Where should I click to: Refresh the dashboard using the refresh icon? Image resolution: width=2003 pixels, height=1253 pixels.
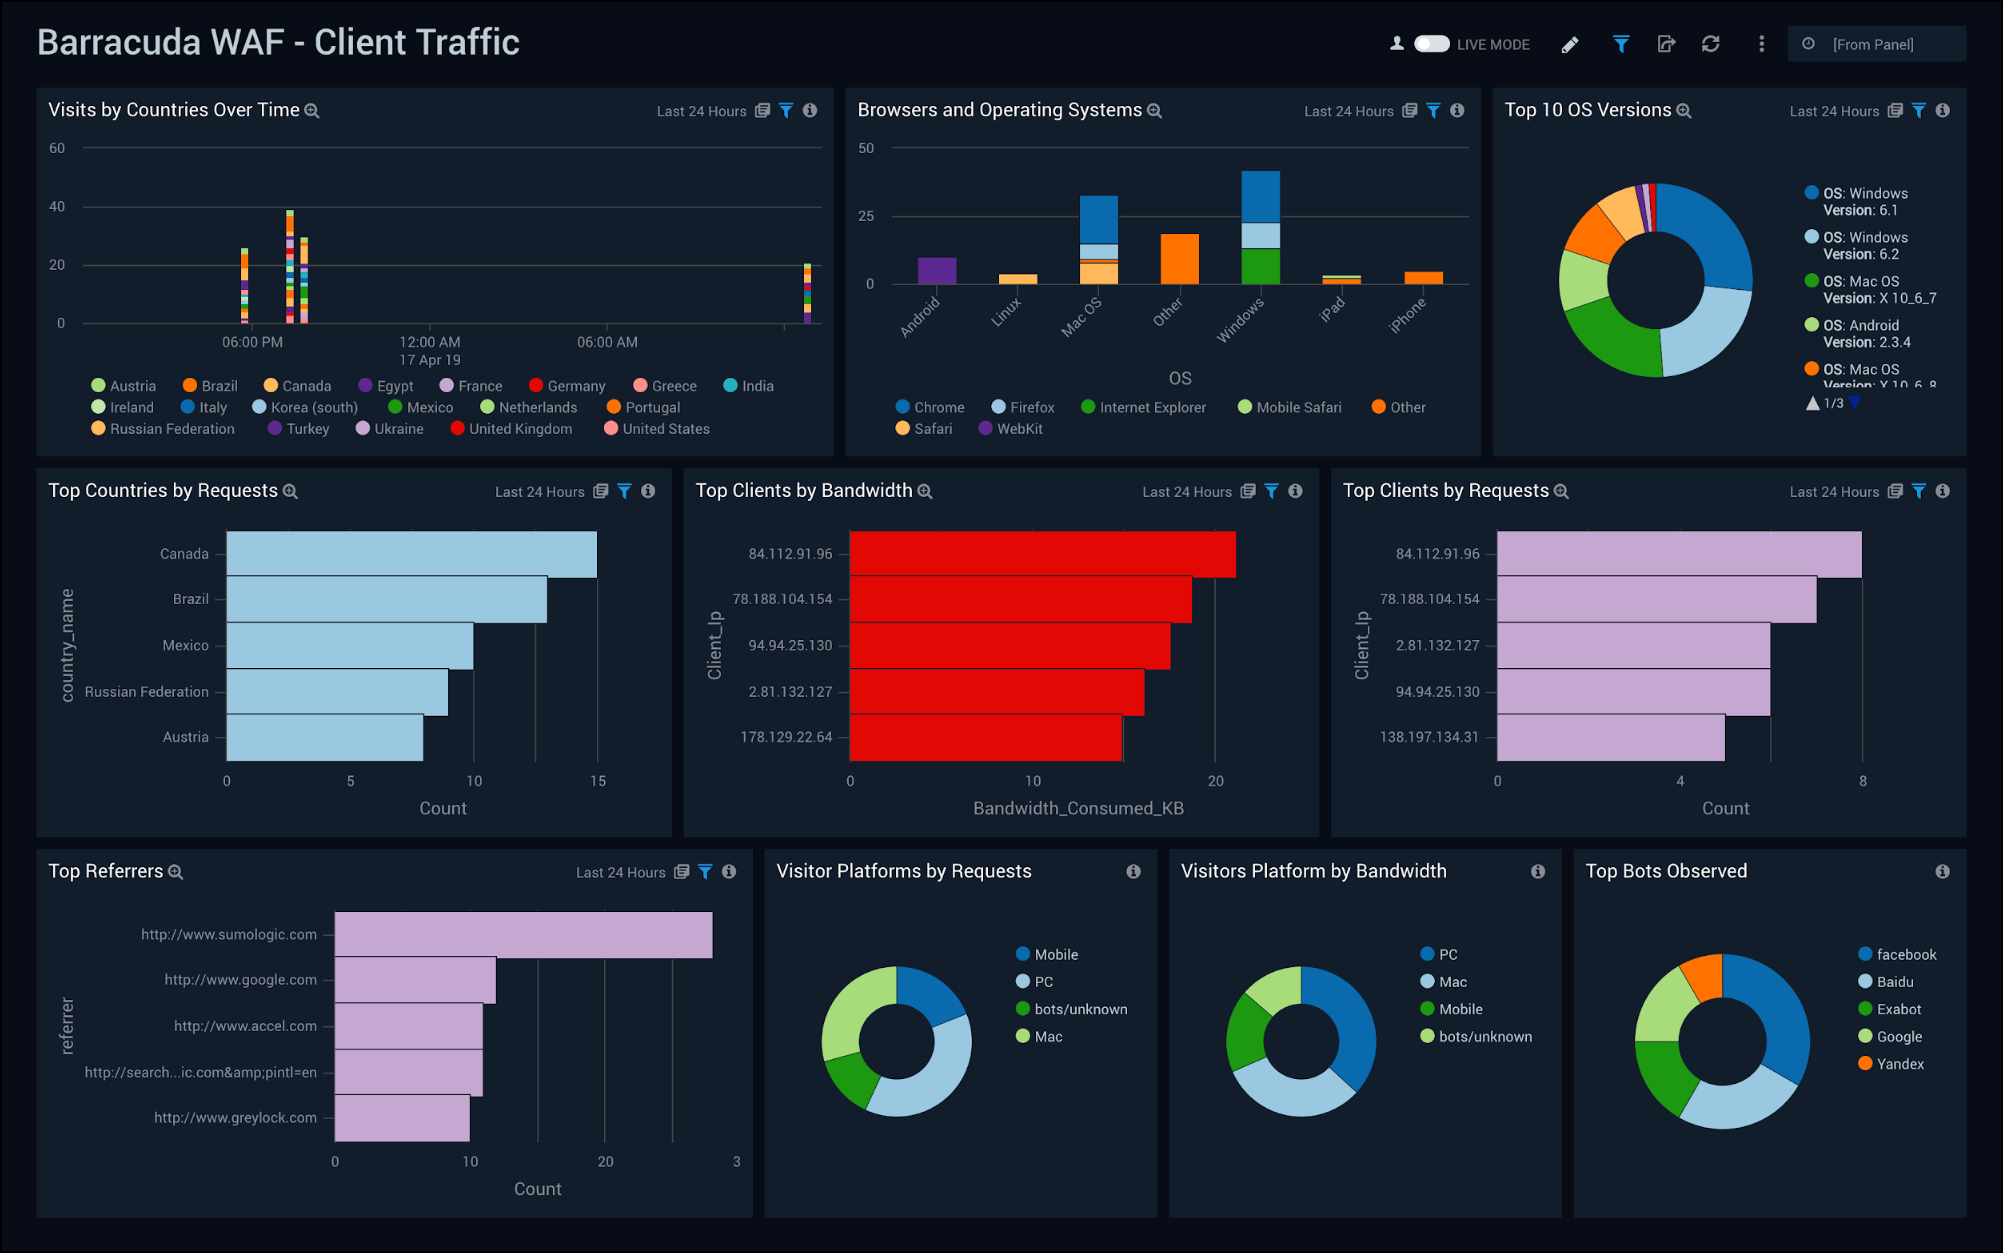pyautogui.click(x=1711, y=44)
